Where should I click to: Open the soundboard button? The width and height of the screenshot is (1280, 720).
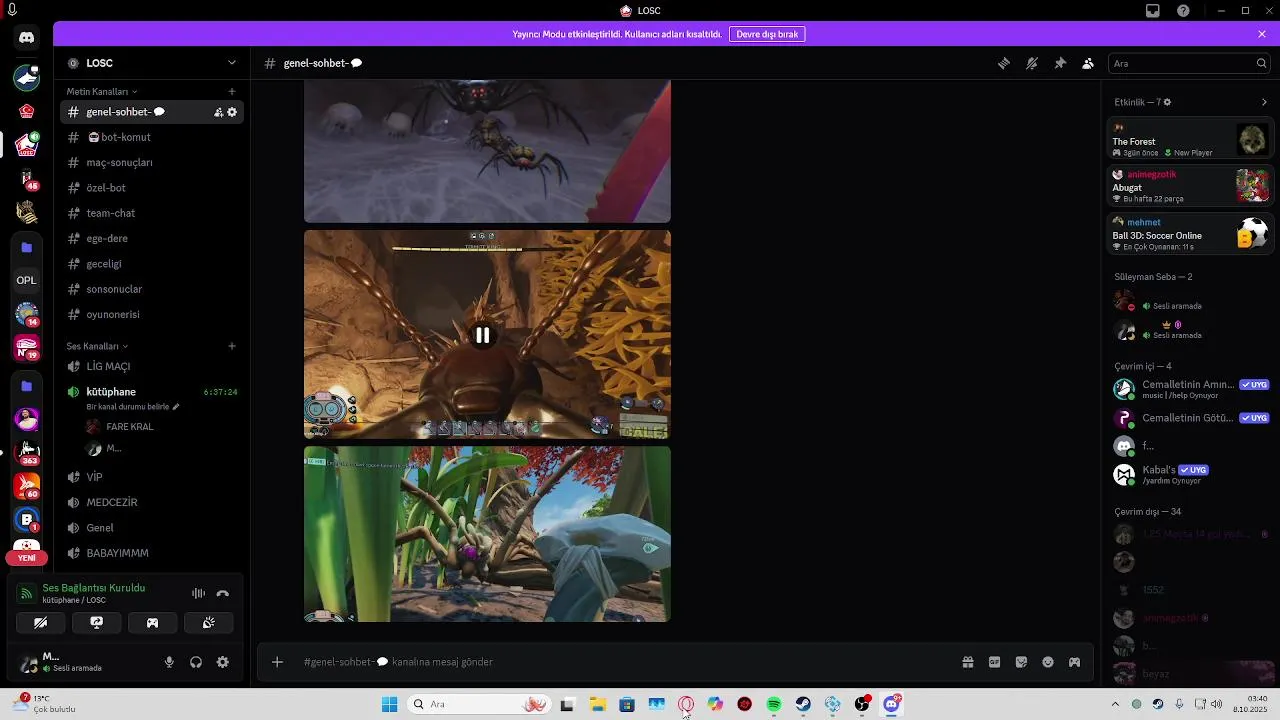click(208, 622)
